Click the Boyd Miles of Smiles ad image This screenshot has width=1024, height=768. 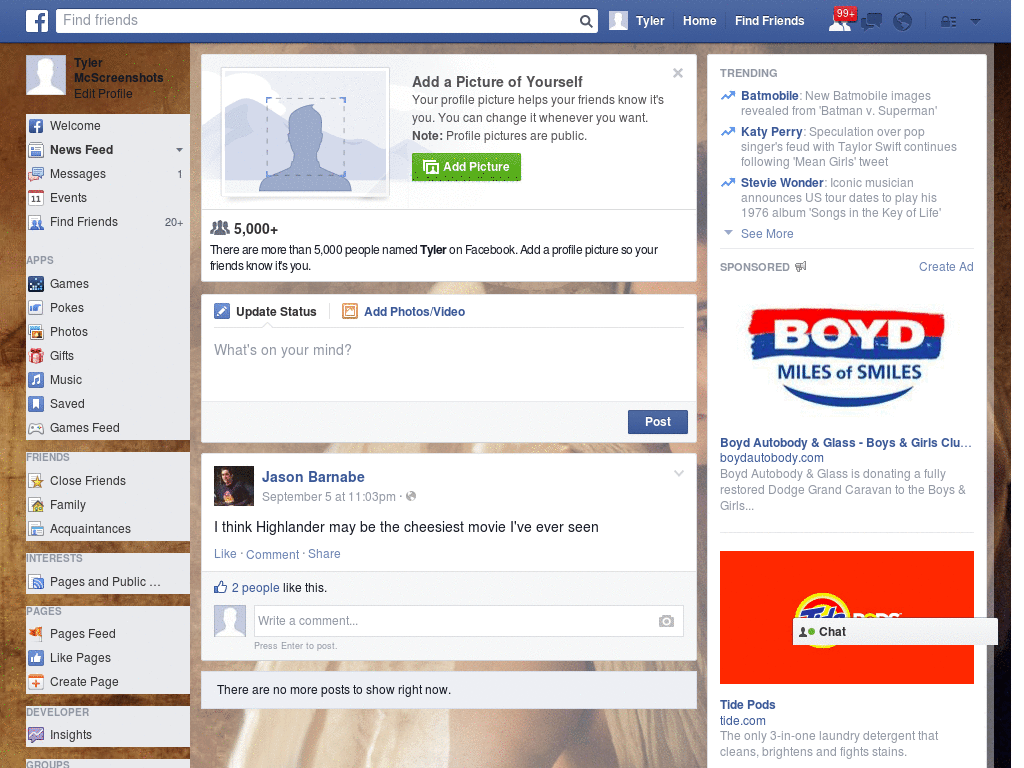pos(847,357)
